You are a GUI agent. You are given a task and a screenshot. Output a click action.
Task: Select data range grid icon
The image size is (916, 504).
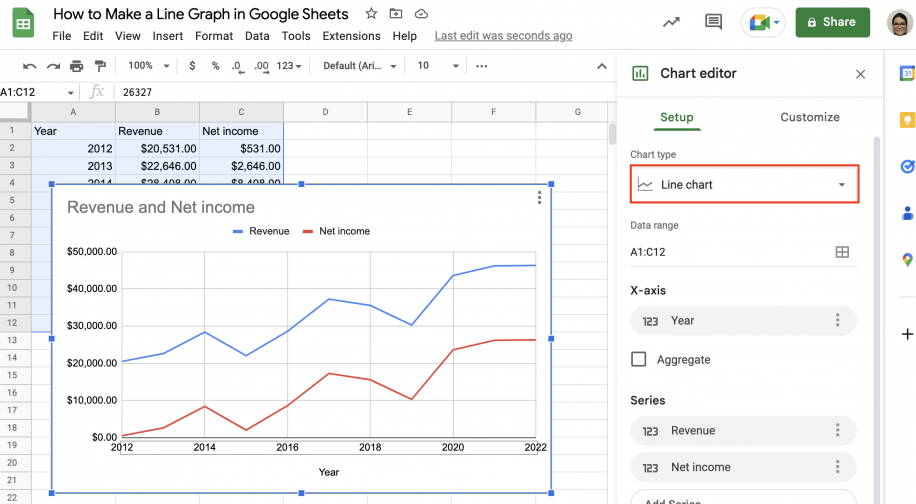[x=842, y=252]
